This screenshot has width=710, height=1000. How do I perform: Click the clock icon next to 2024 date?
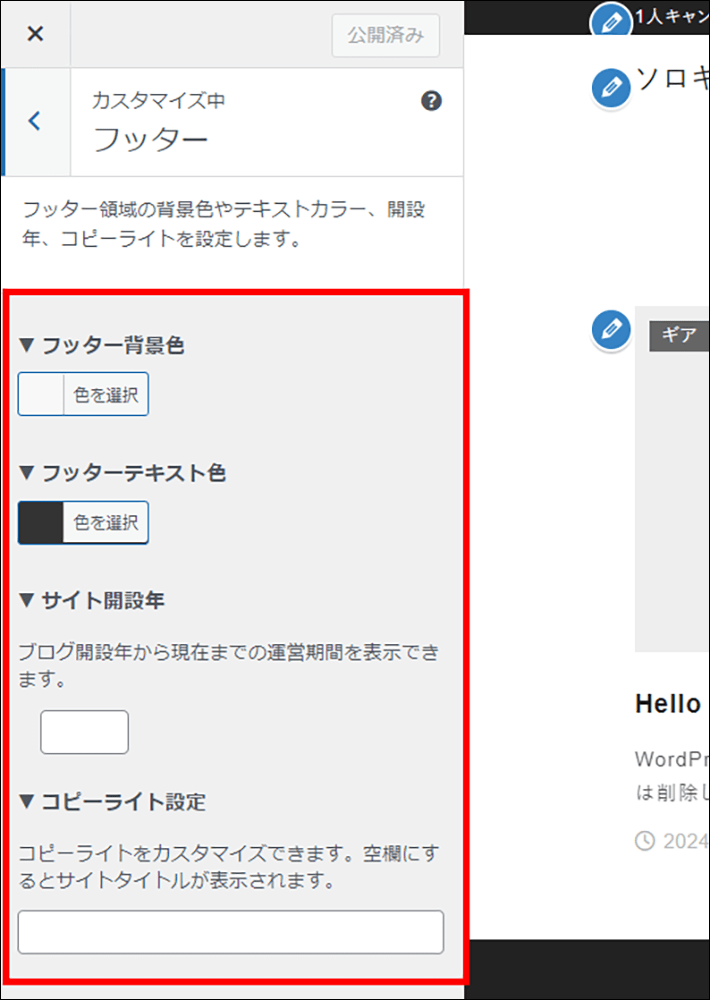(x=645, y=841)
